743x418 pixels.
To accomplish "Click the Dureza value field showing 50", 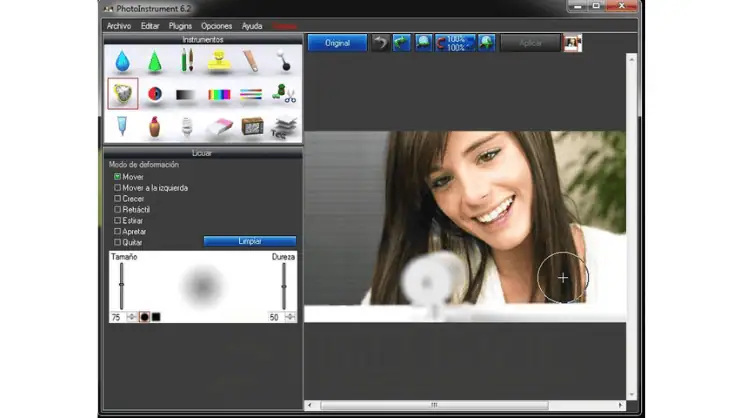I will [276, 317].
